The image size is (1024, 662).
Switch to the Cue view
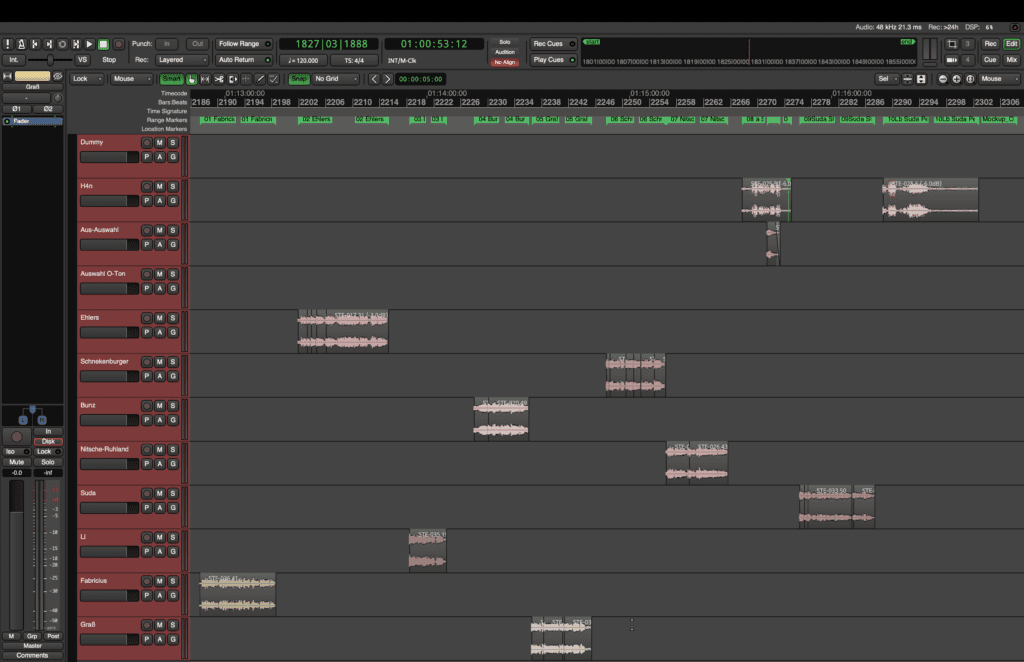coord(989,60)
